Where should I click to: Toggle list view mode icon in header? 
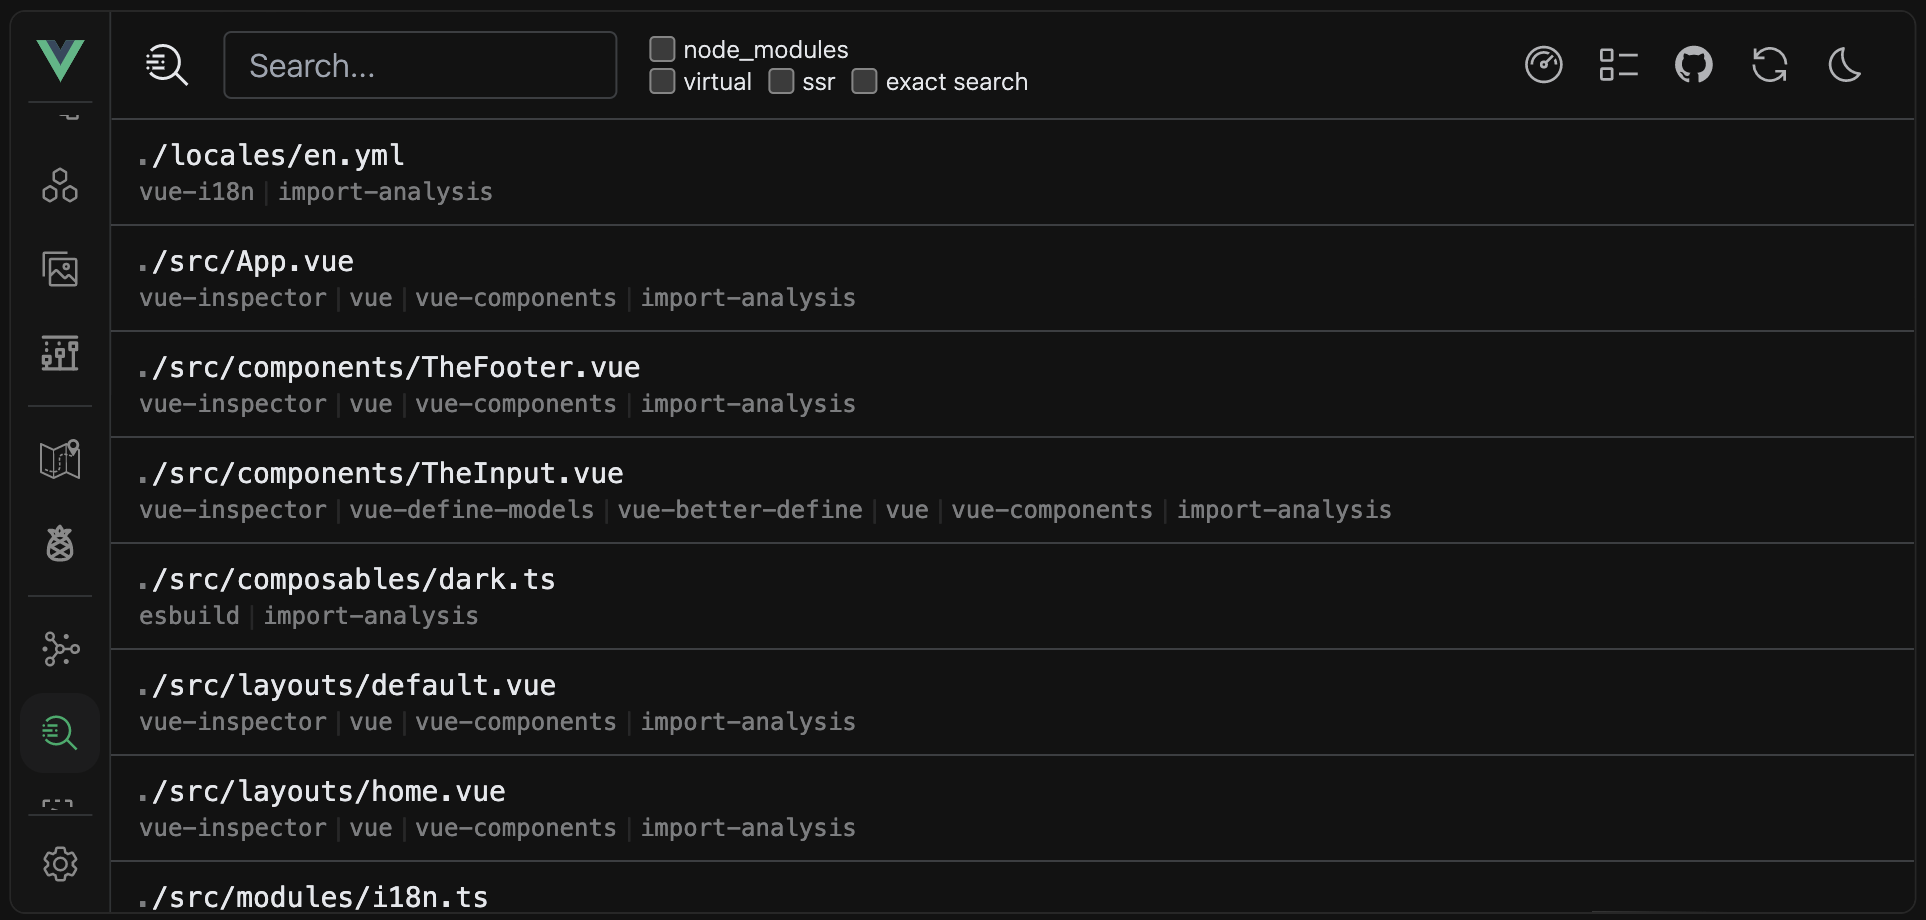1618,65
